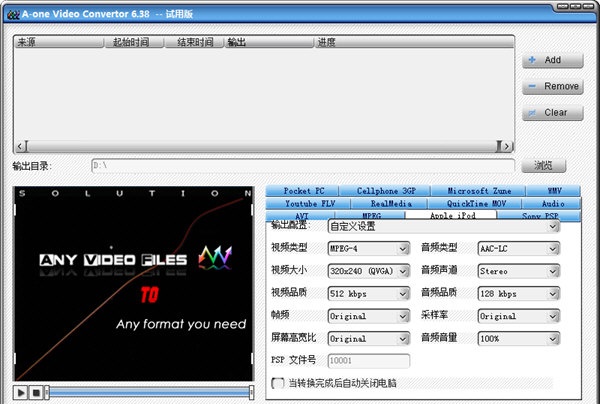Open the 音频品质 128 kbps dropdown
The height and width of the screenshot is (404, 600).
click(518, 294)
